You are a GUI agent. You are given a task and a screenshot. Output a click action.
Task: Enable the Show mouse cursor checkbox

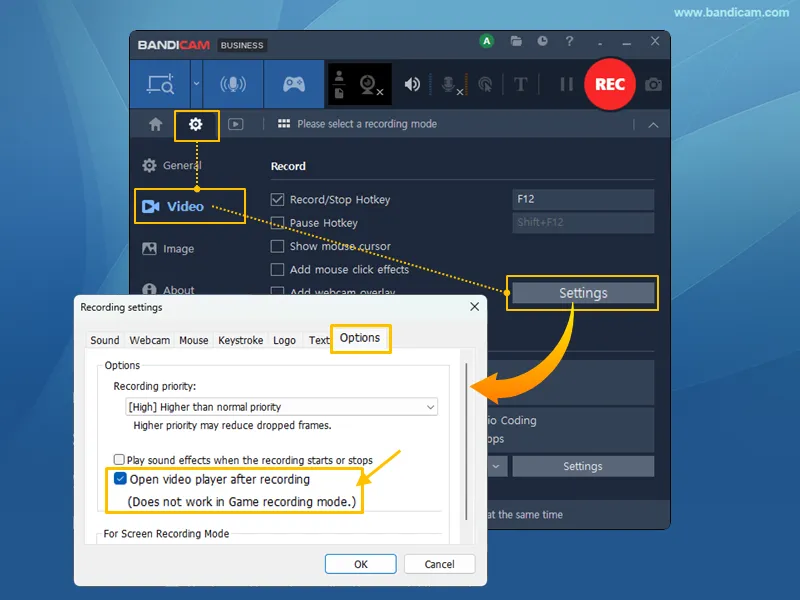[x=277, y=246]
